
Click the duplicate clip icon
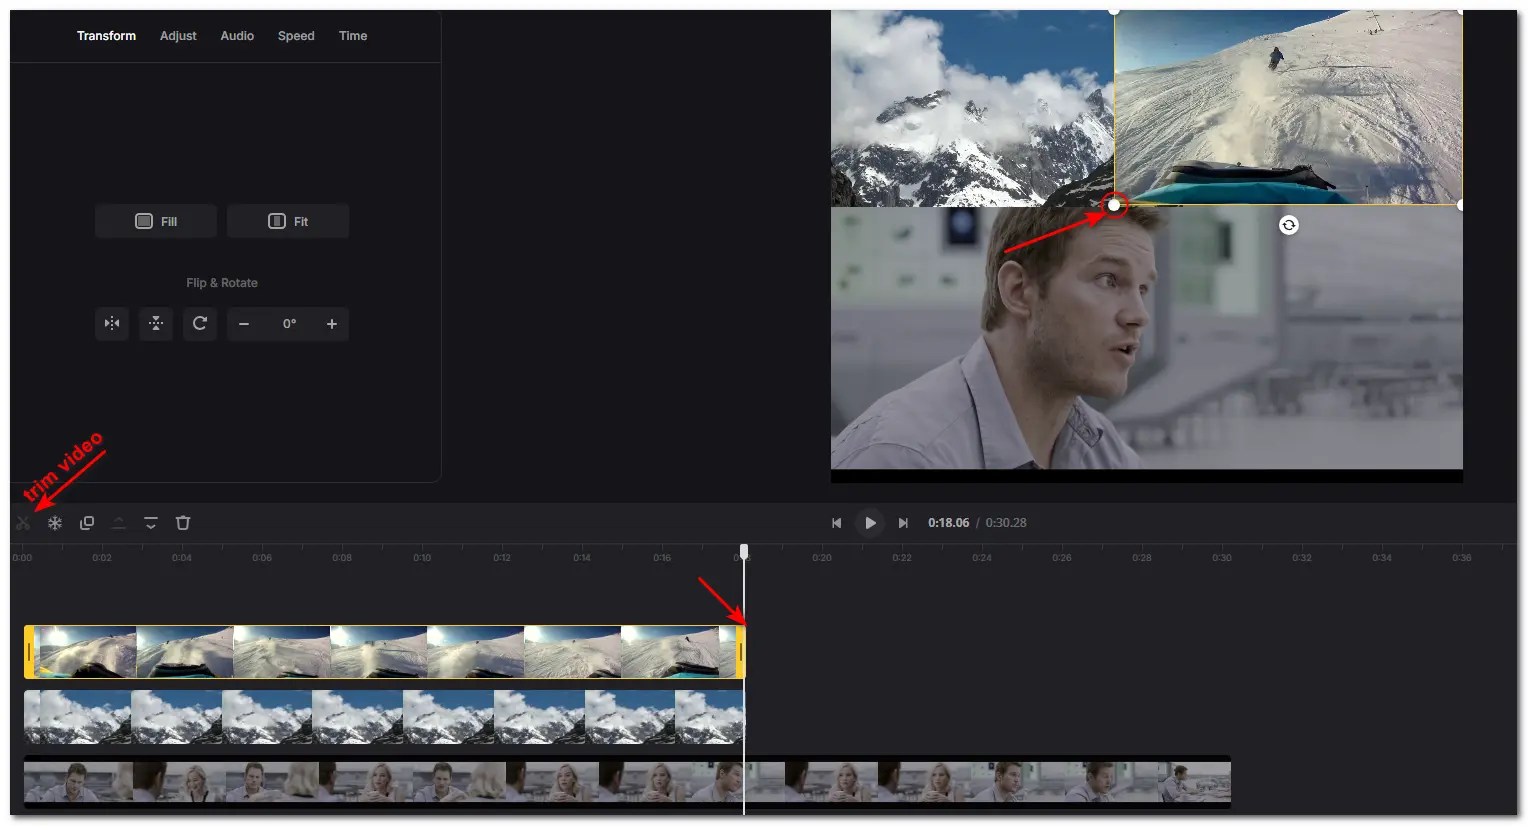pos(87,523)
